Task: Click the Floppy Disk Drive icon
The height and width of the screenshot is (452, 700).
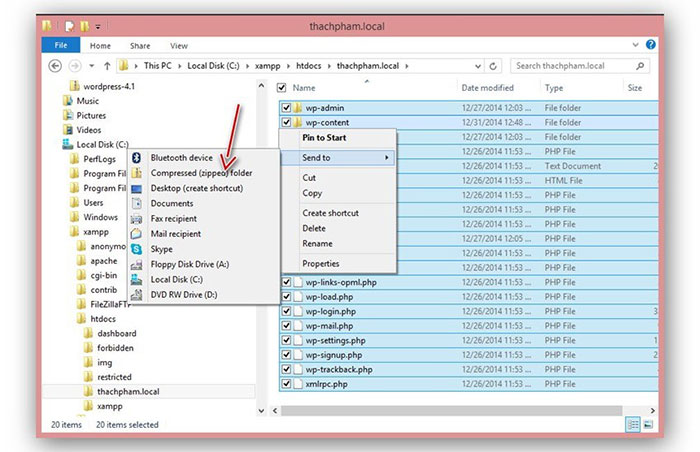Action: (x=137, y=264)
